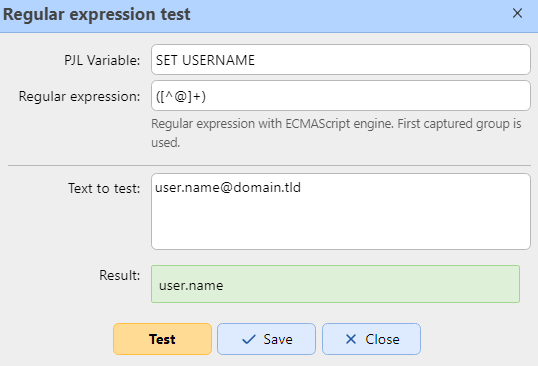Save the regular expression settings
The image size is (538, 366).
266,339
